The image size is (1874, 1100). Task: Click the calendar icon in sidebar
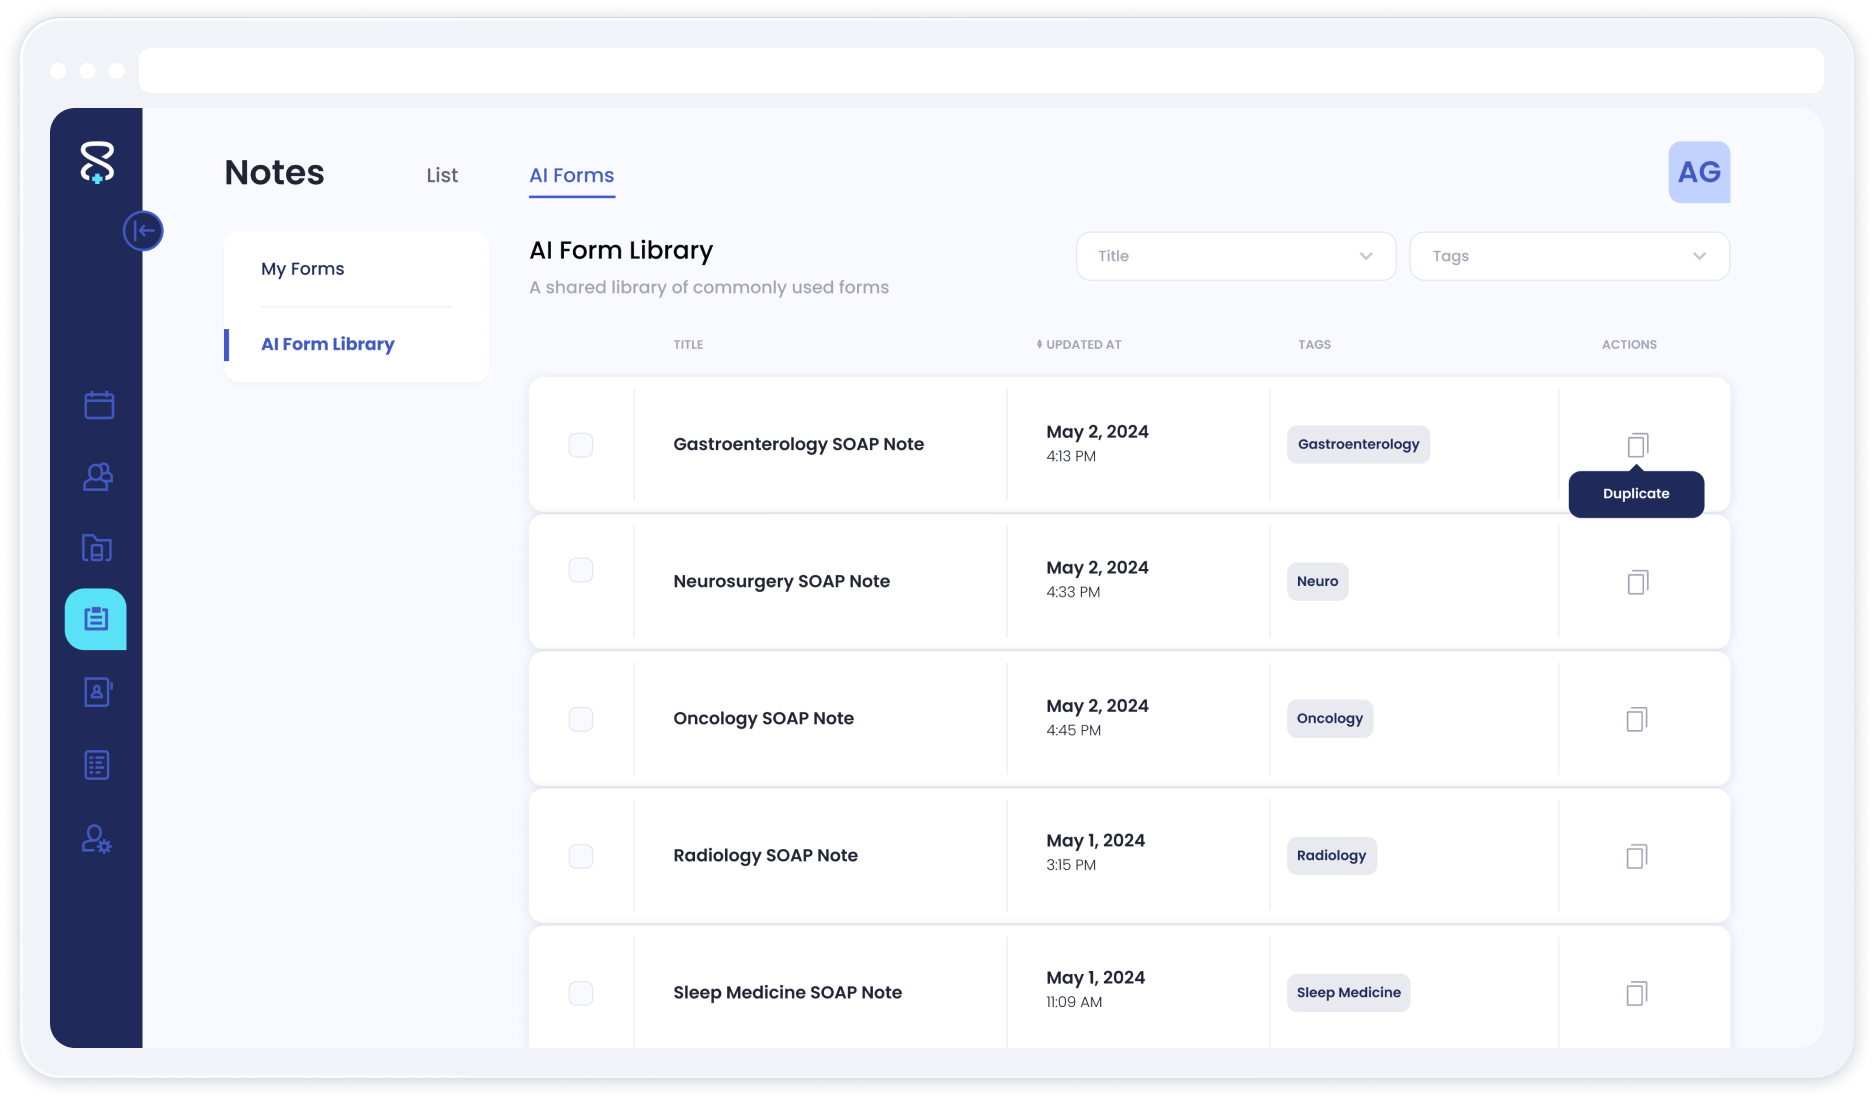coord(98,405)
